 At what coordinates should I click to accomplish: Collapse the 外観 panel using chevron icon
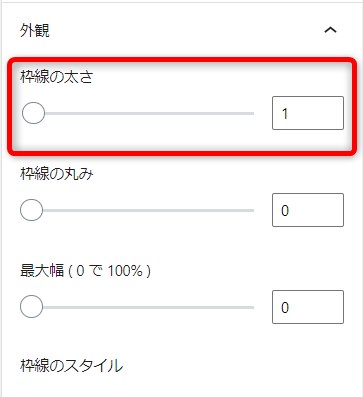click(330, 30)
